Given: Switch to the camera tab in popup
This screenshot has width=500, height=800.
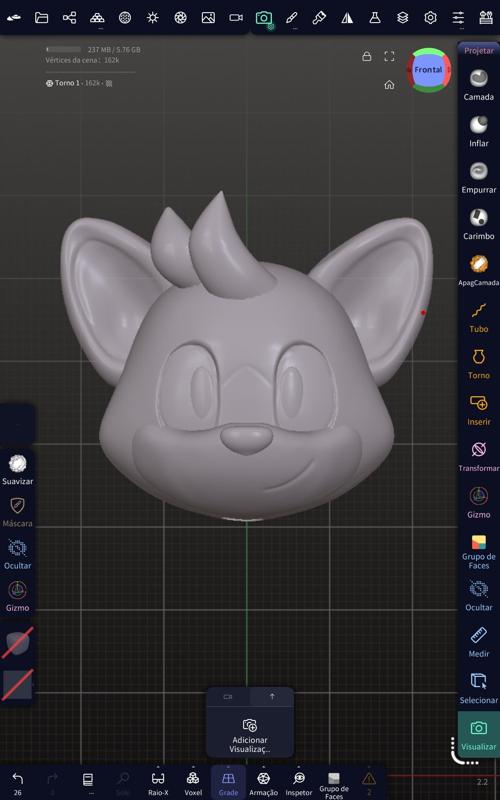Looking at the screenshot, I should (x=228, y=696).
